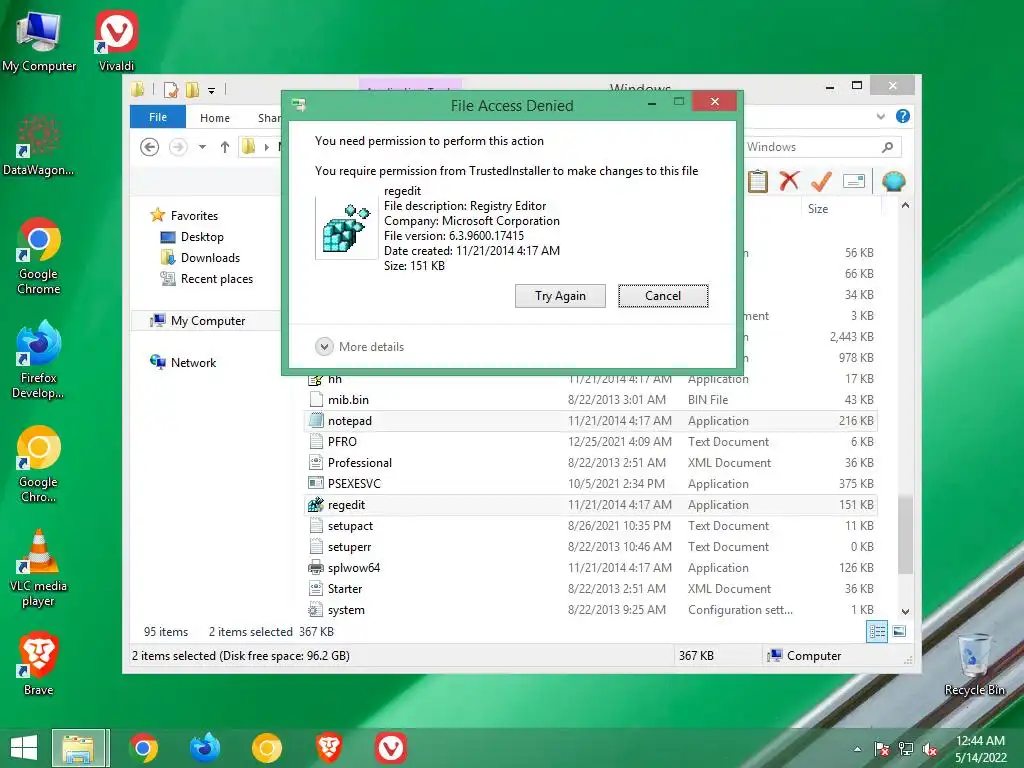
Task: Select the VLC media player desktop icon
Action: coord(39,568)
